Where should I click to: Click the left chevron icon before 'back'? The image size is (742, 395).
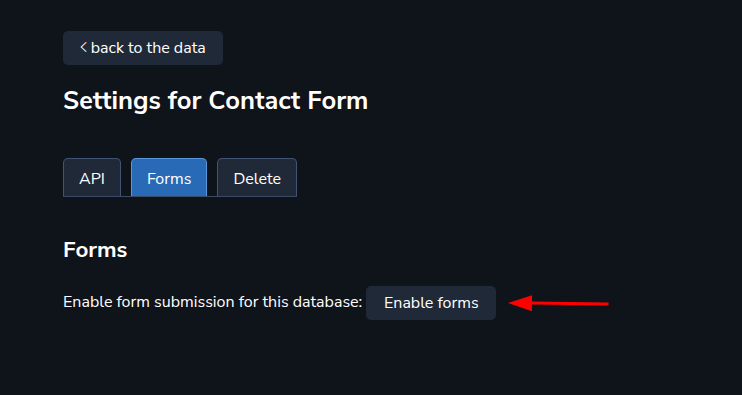pyautogui.click(x=83, y=47)
